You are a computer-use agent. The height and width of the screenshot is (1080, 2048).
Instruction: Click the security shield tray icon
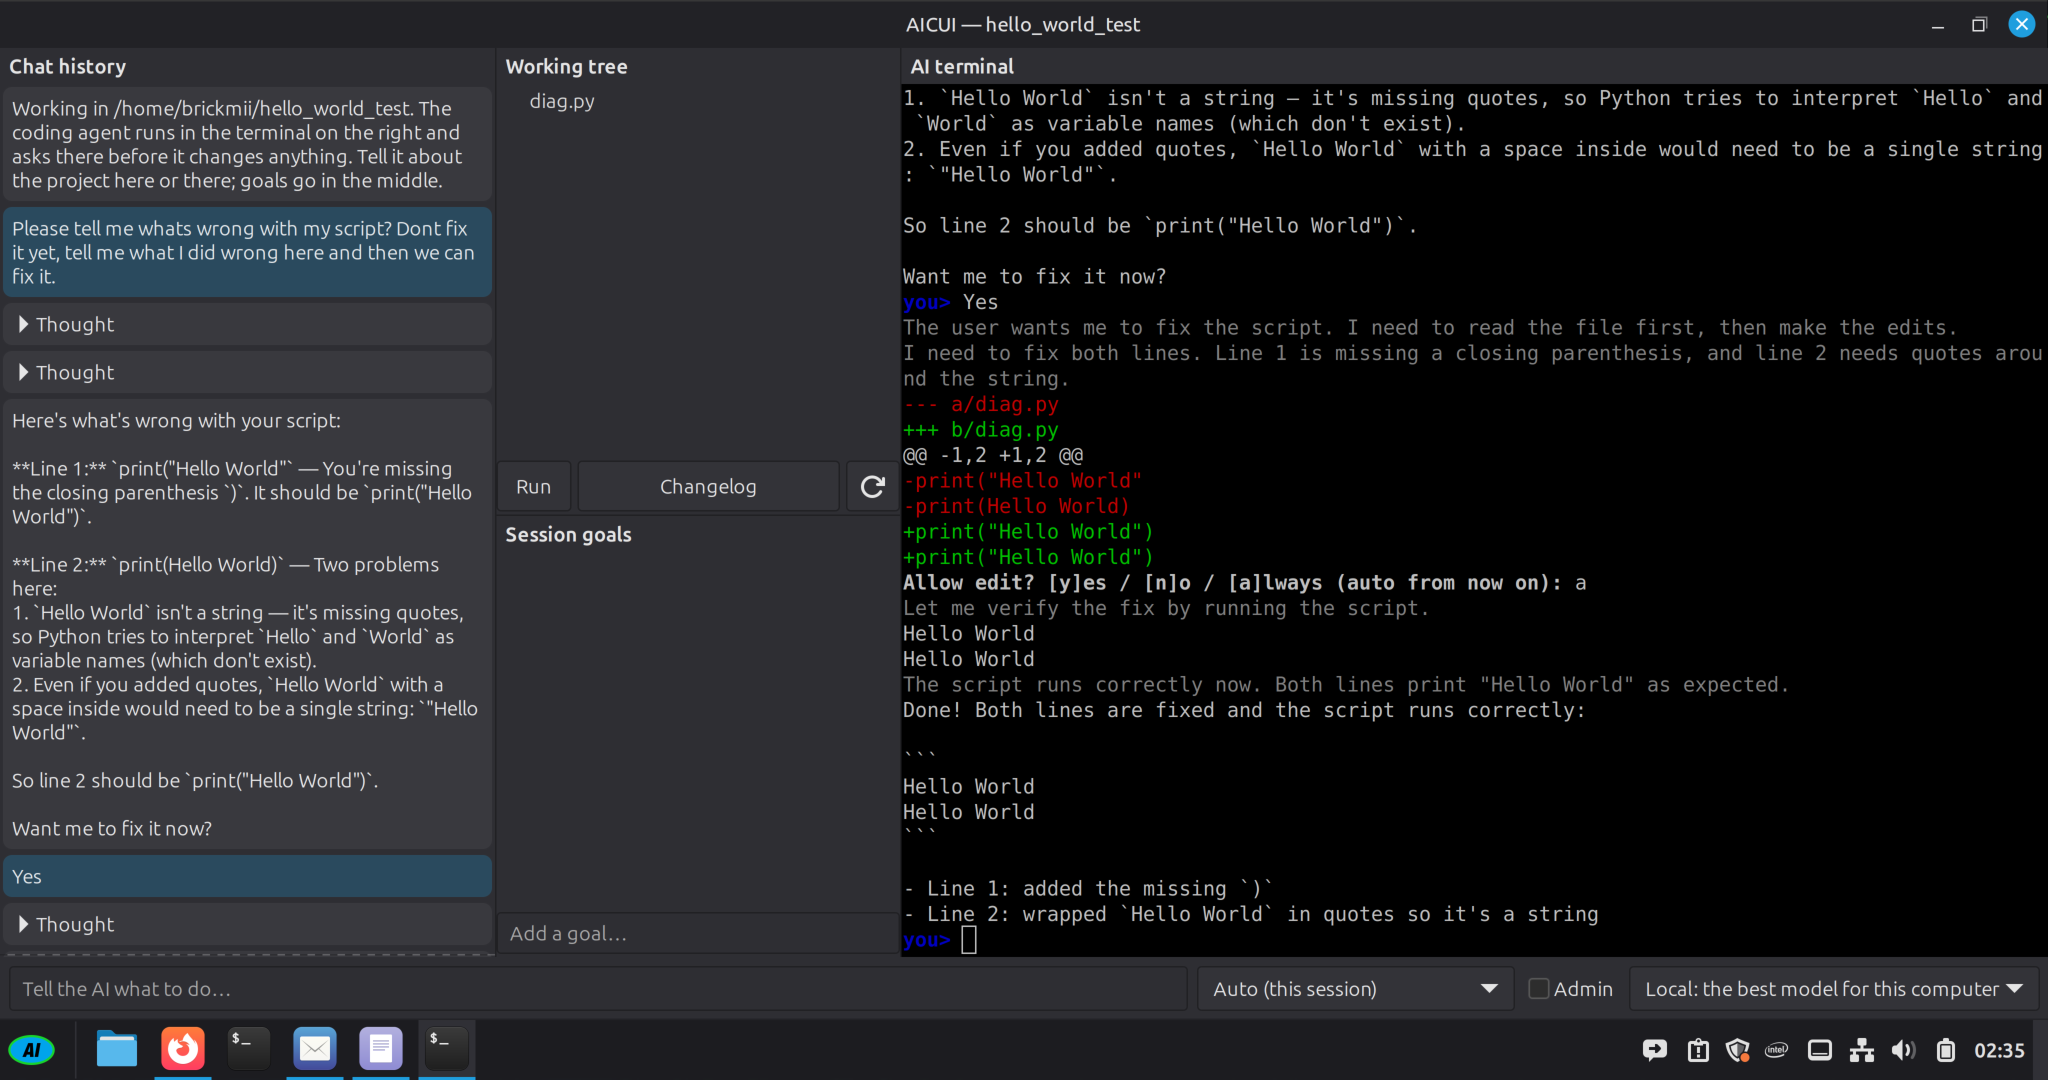[x=1738, y=1050]
